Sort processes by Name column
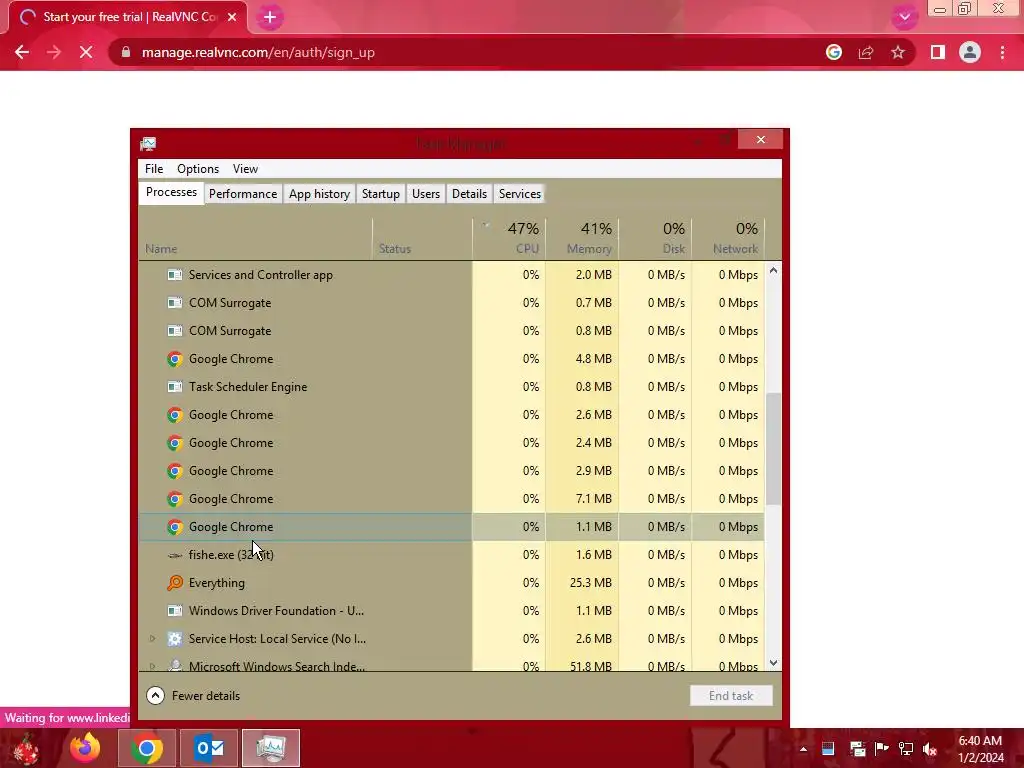Screen dimensions: 1024x768 255,239
